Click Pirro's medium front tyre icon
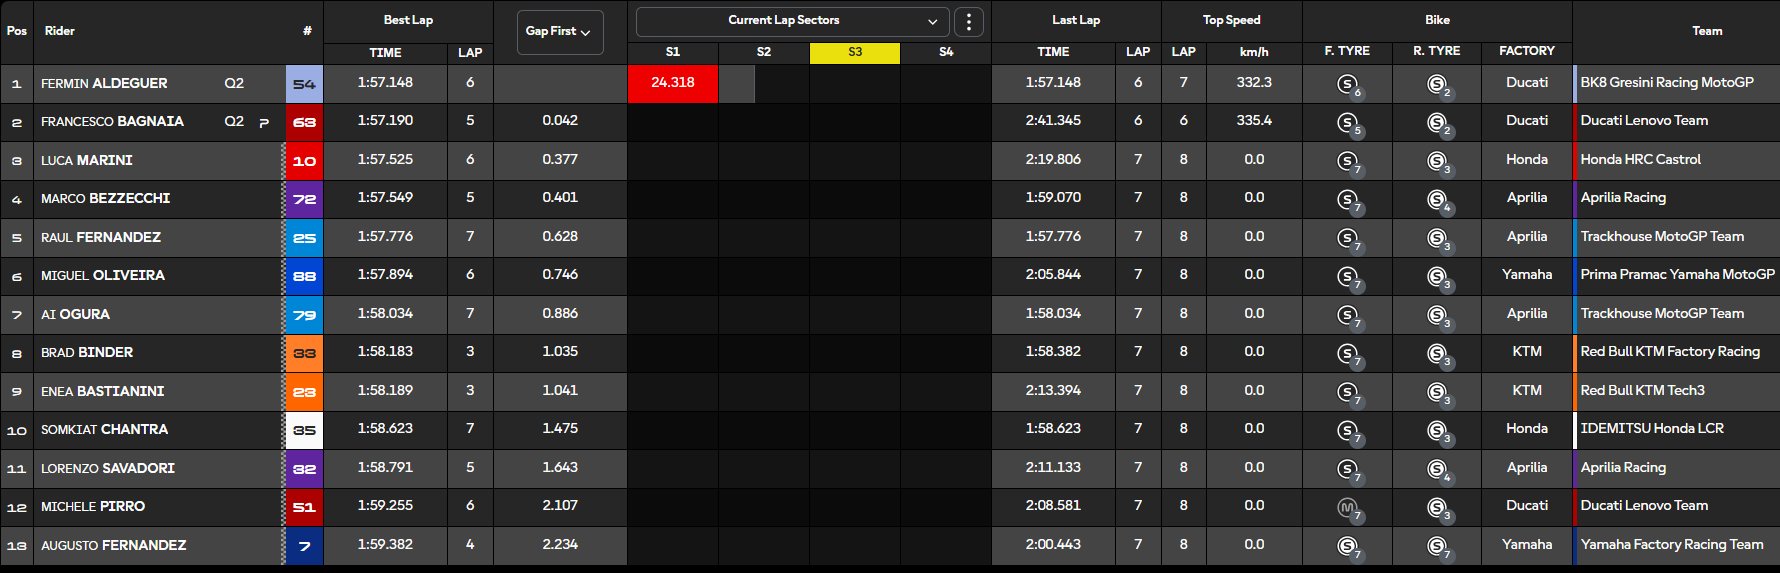The width and height of the screenshot is (1780, 573). [1347, 508]
